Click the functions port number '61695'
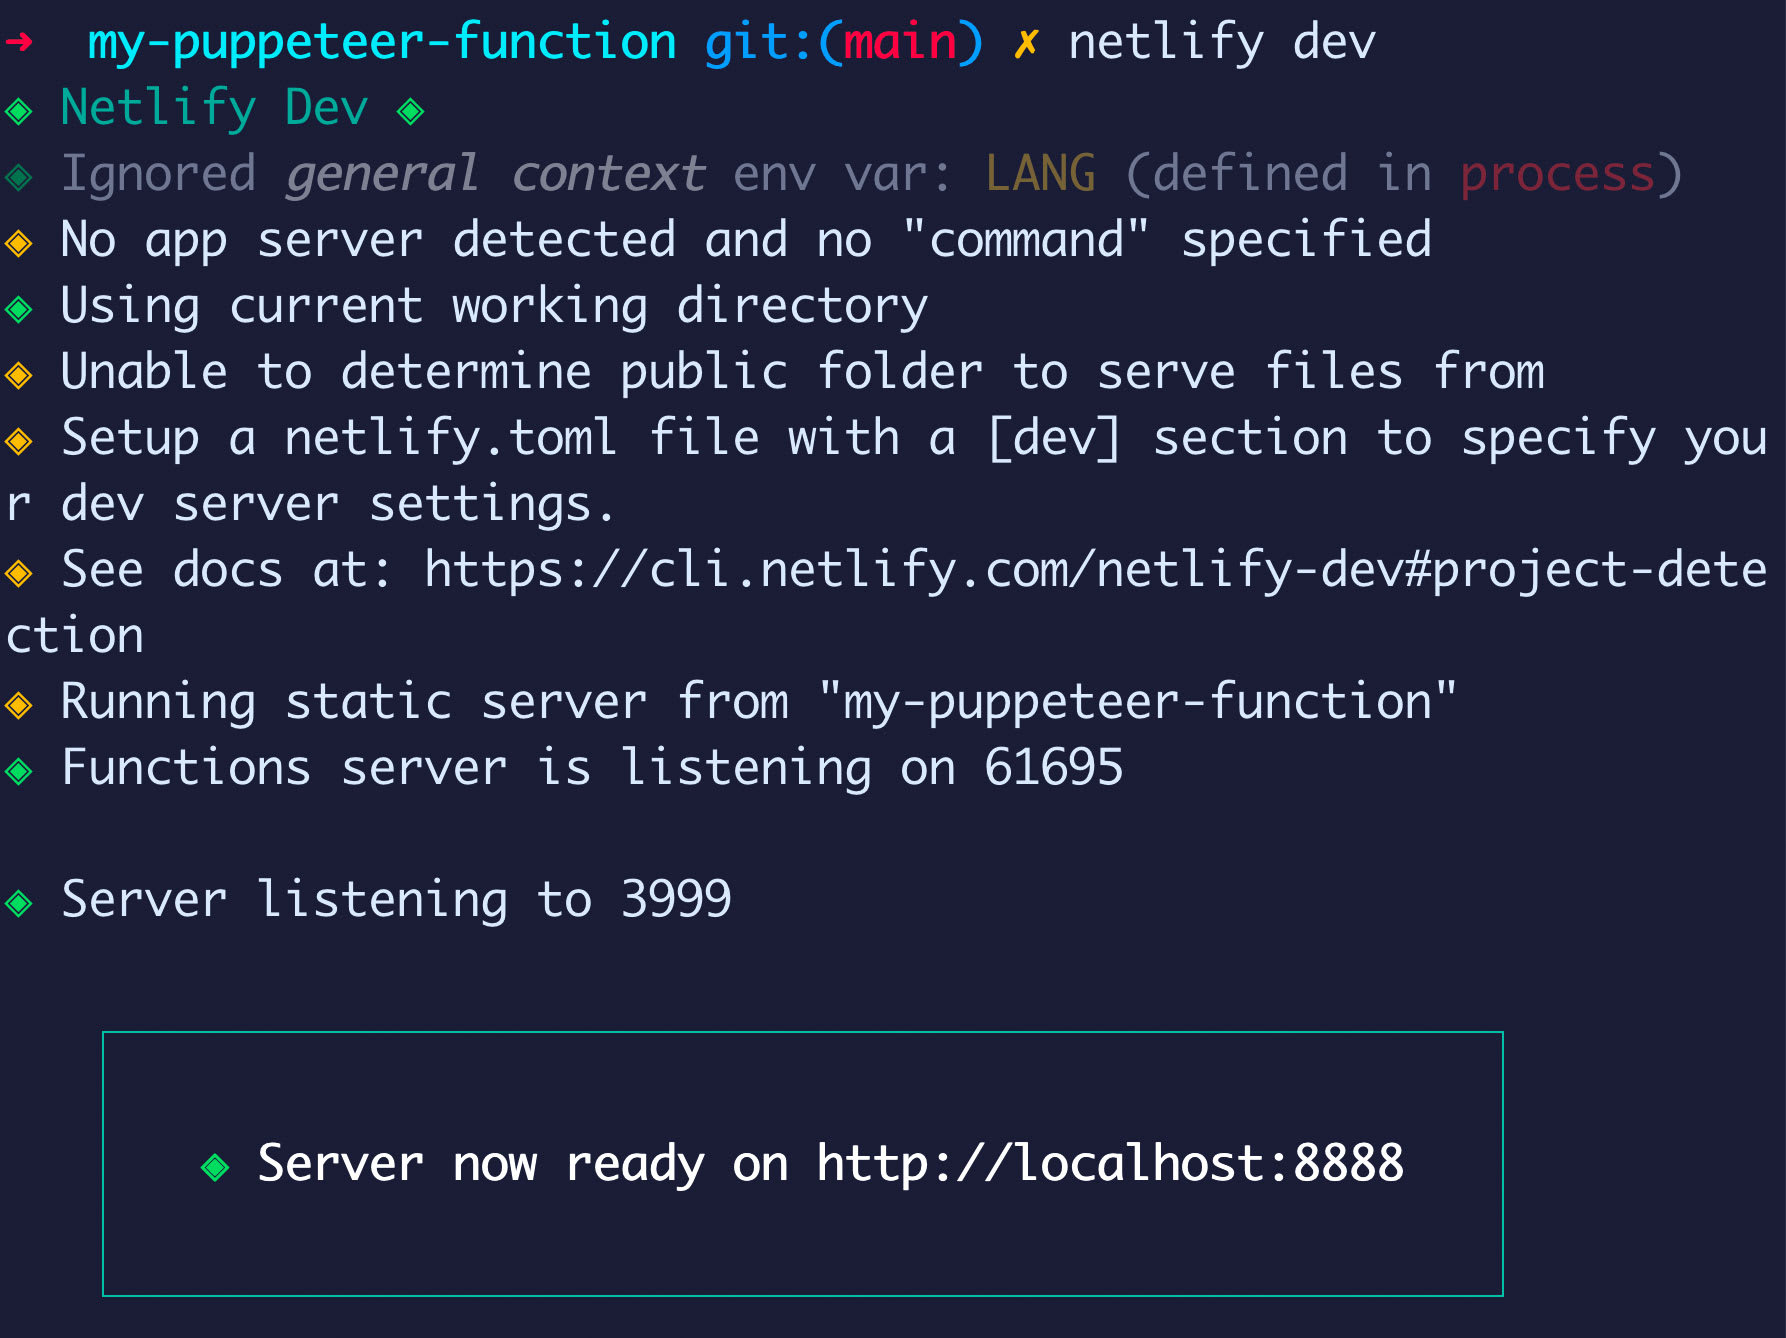This screenshot has height=1338, width=1786. click(1054, 768)
